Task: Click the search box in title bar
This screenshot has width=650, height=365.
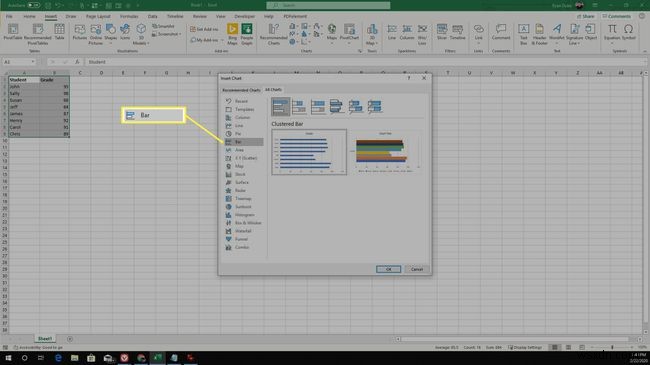Action: 328,5
